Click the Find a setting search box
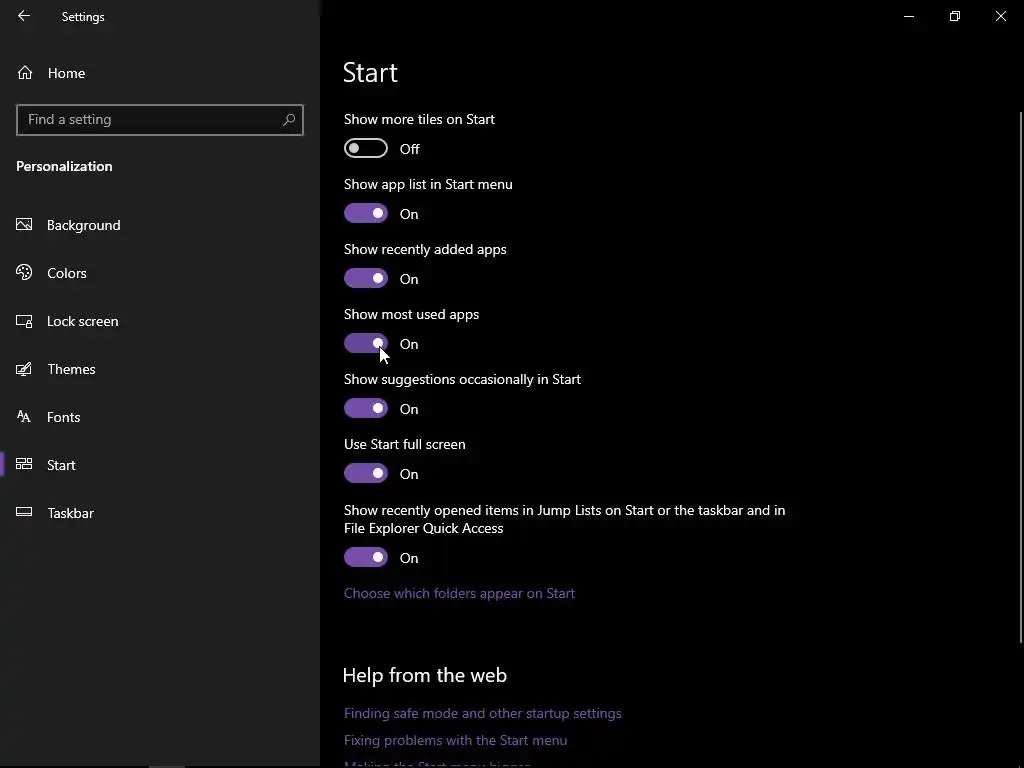1024x768 pixels. [150, 120]
